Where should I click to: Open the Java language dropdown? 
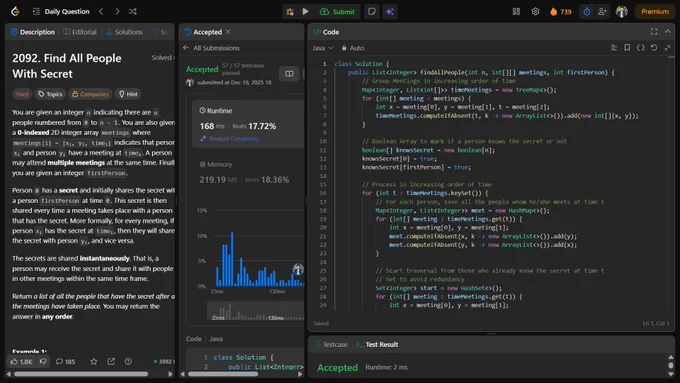point(323,48)
